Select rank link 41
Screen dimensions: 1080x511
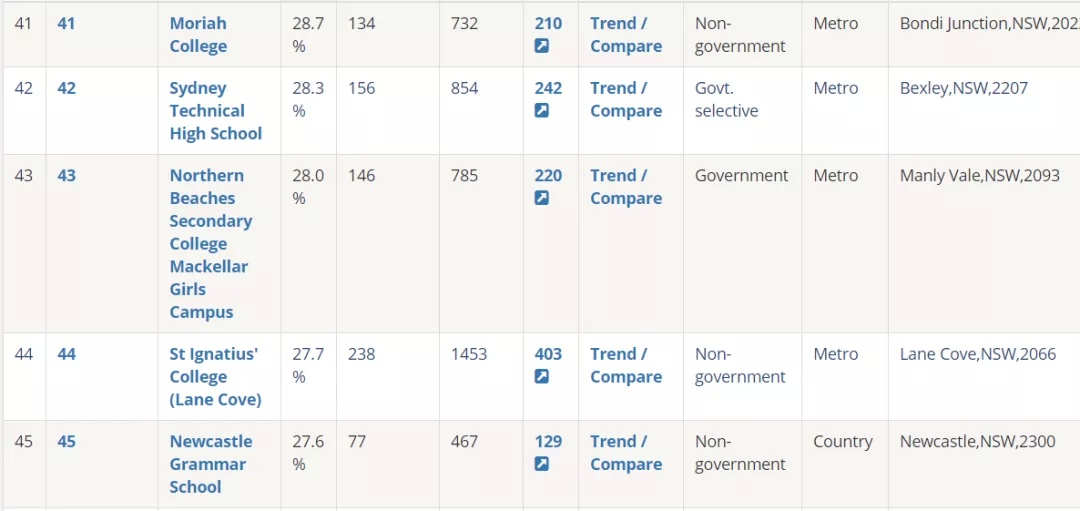click(x=66, y=23)
